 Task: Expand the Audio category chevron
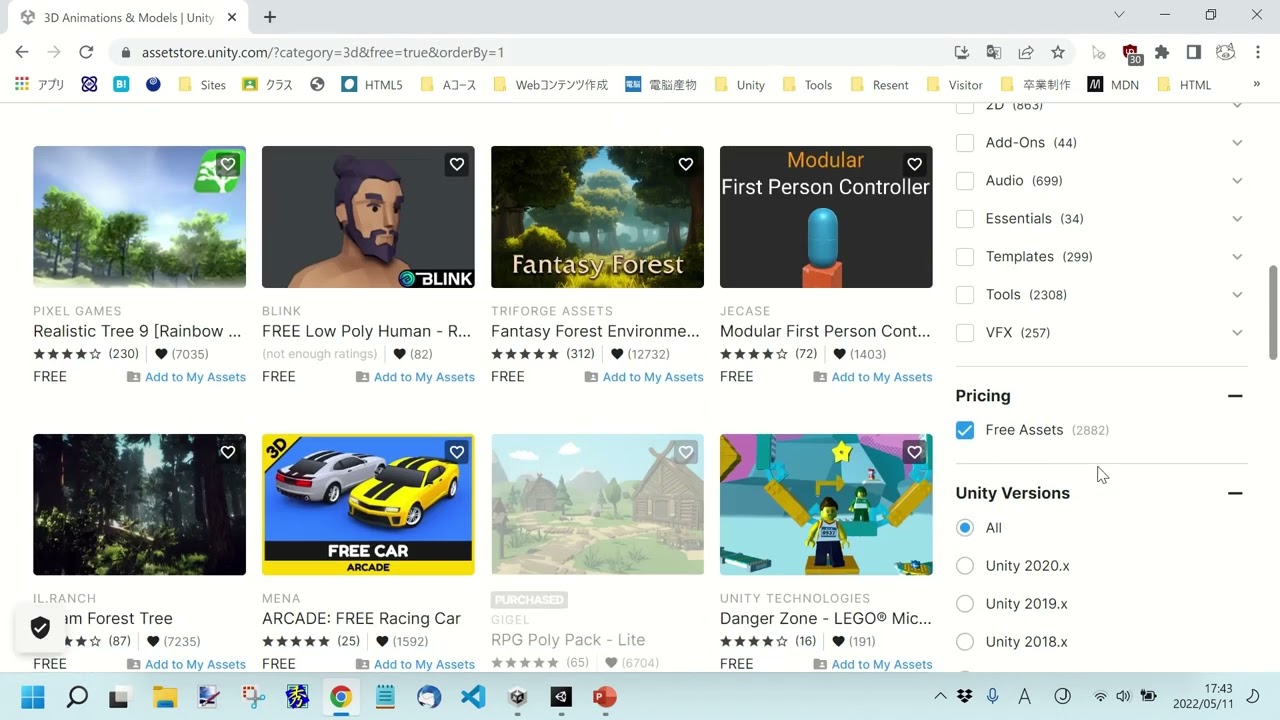tap(1237, 181)
